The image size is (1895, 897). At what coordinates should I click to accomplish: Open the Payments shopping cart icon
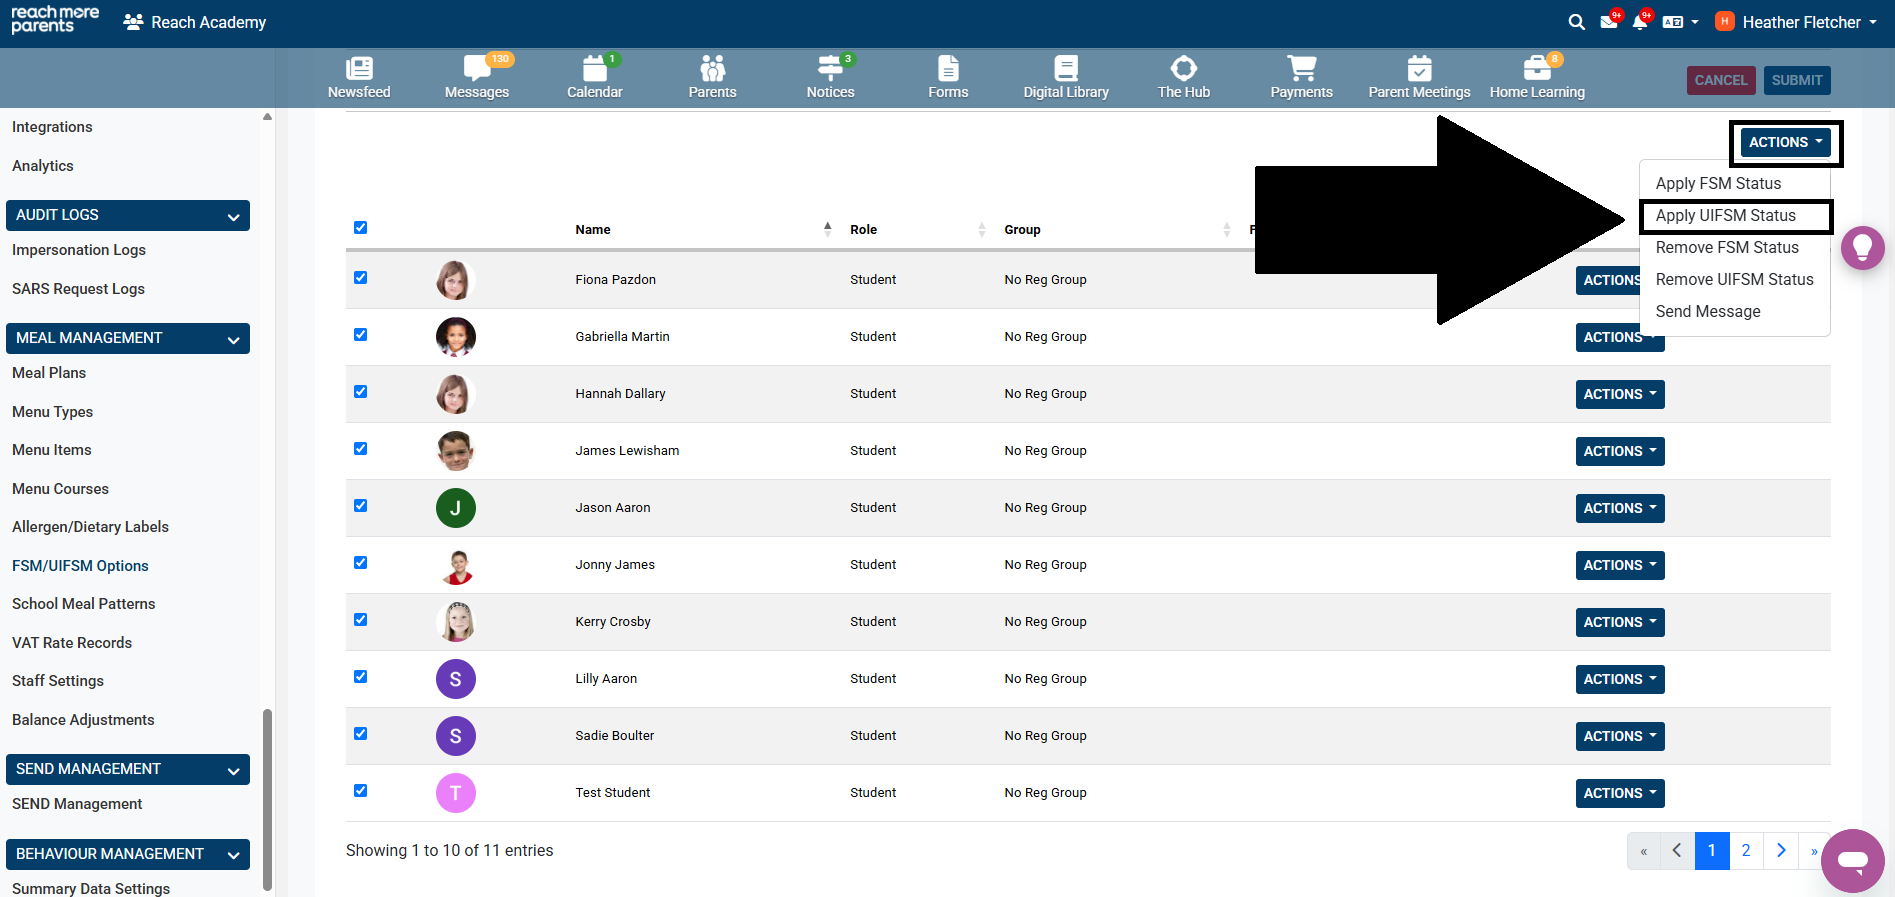pos(1301,69)
